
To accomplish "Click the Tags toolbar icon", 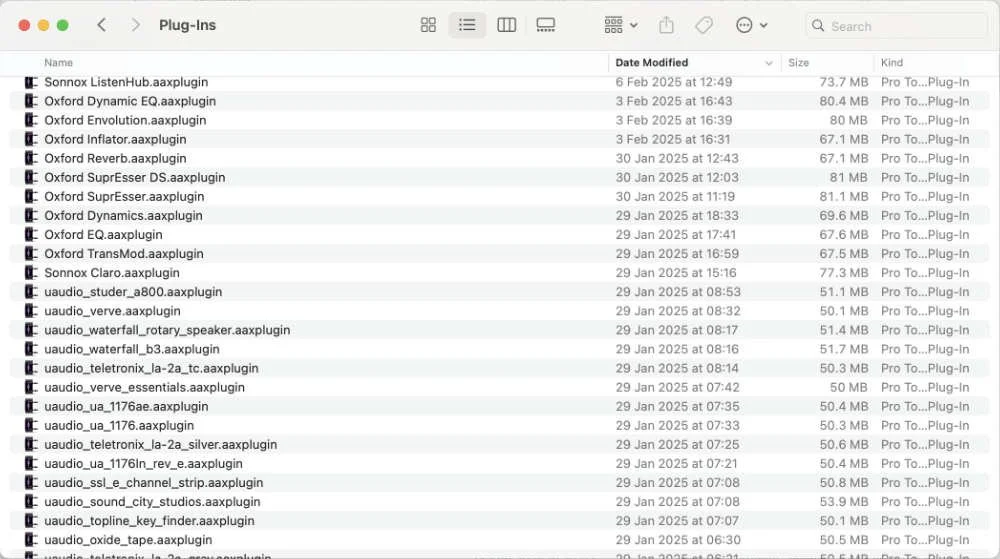I will pos(704,25).
